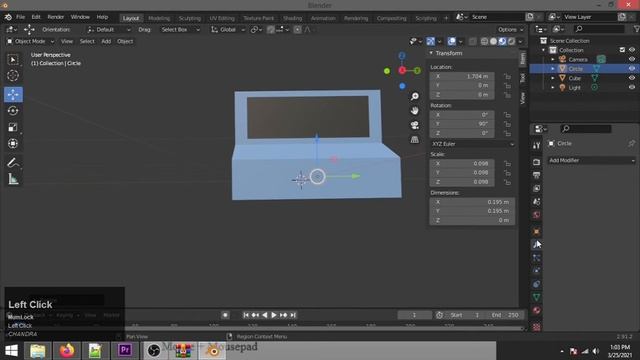640x360 pixels.
Task: Open the Object Constraints properties tab
Action: pos(536,284)
